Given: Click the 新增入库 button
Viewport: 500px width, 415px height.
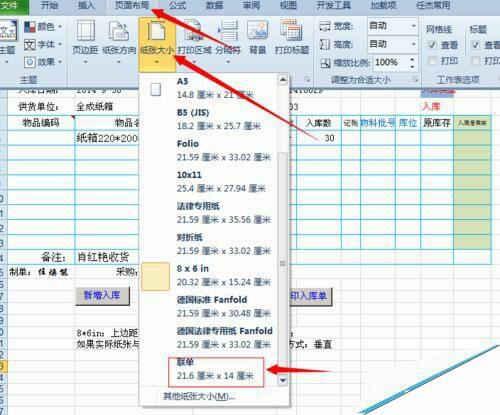Looking at the screenshot, I should [102, 296].
